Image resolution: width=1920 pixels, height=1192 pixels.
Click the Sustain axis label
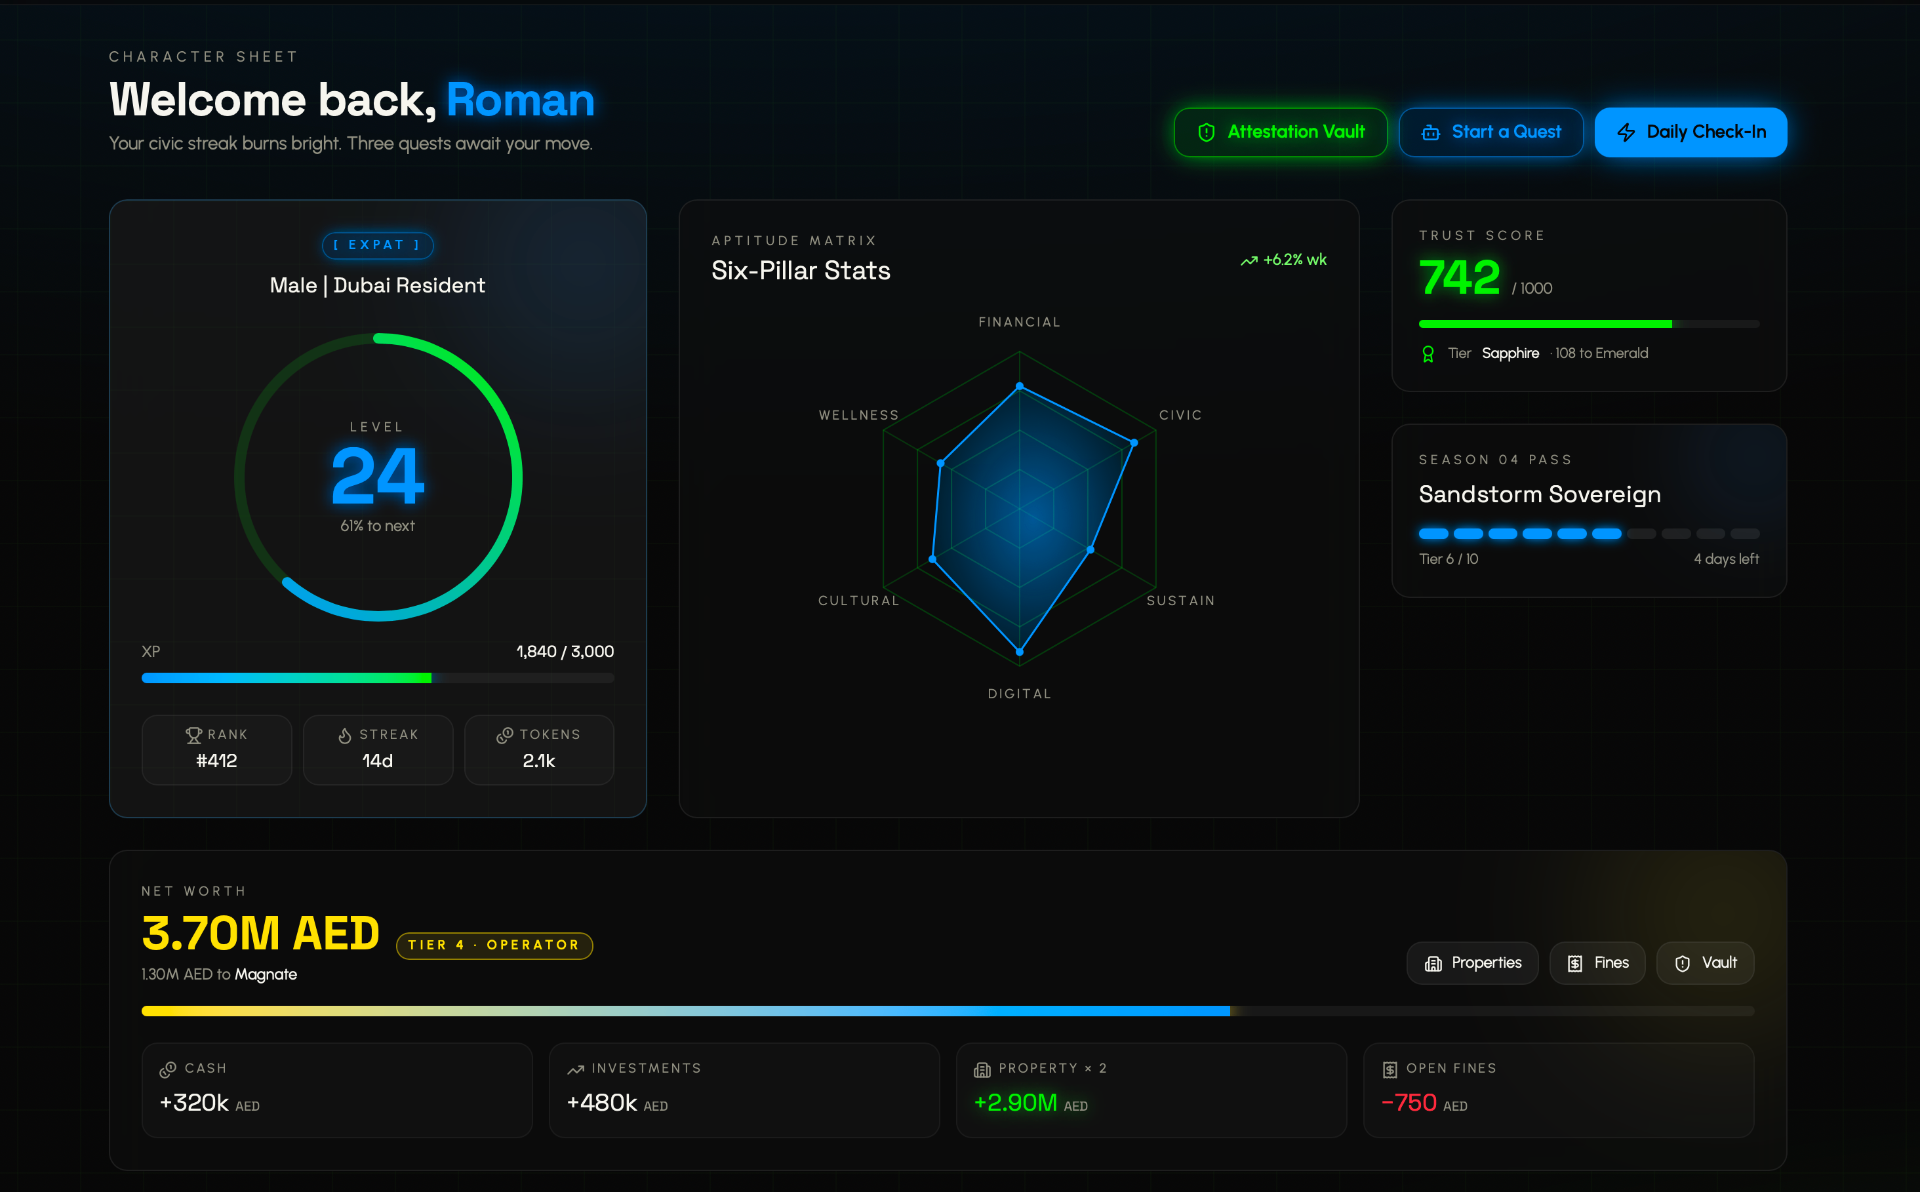point(1180,601)
